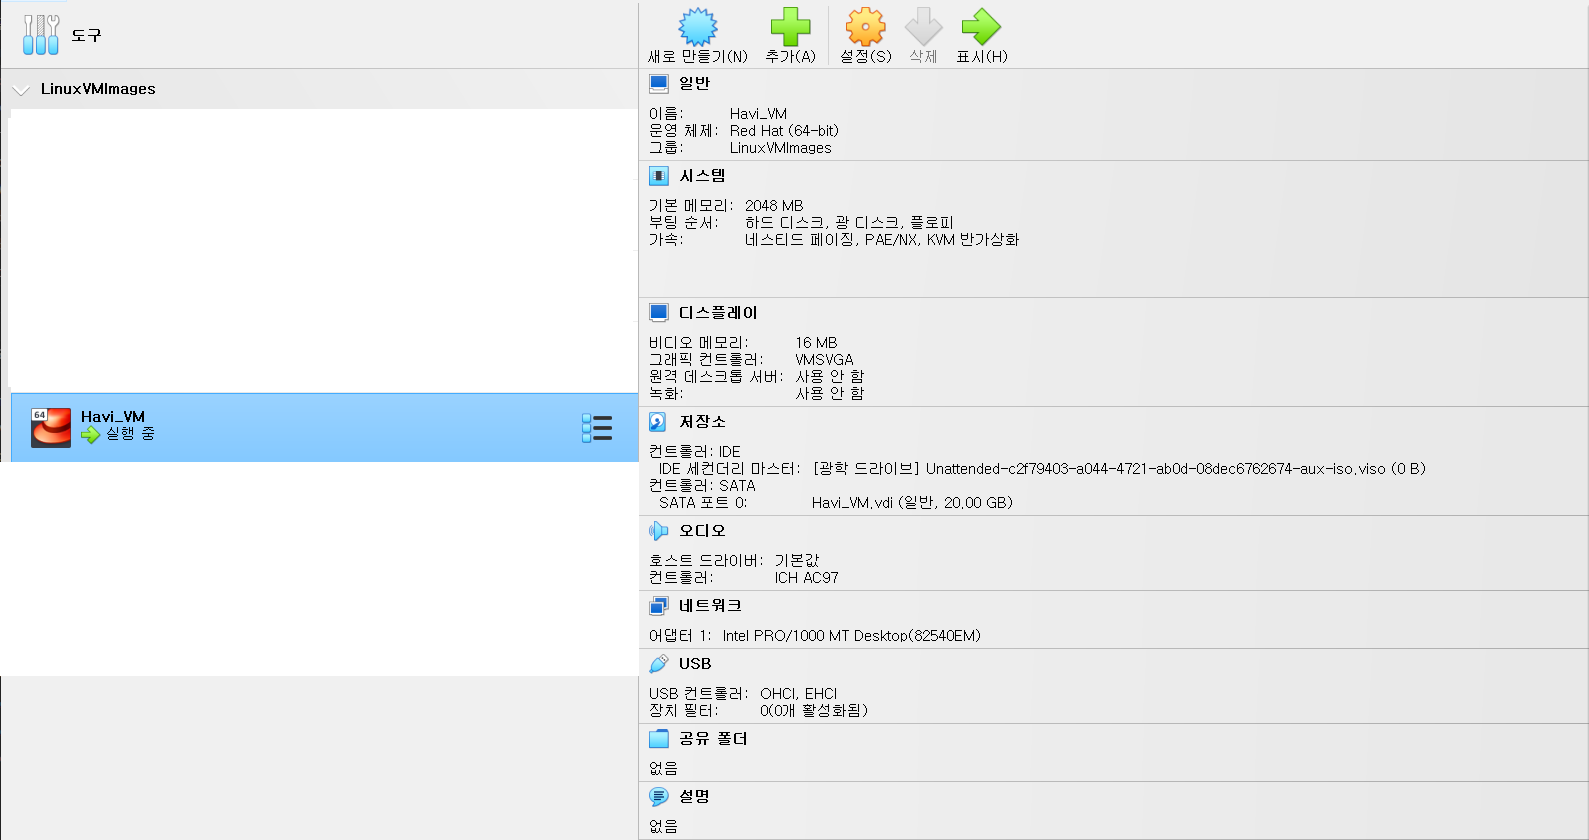The height and width of the screenshot is (840, 1589).
Task: Click the 저장소 section disk icon
Action: click(x=658, y=422)
